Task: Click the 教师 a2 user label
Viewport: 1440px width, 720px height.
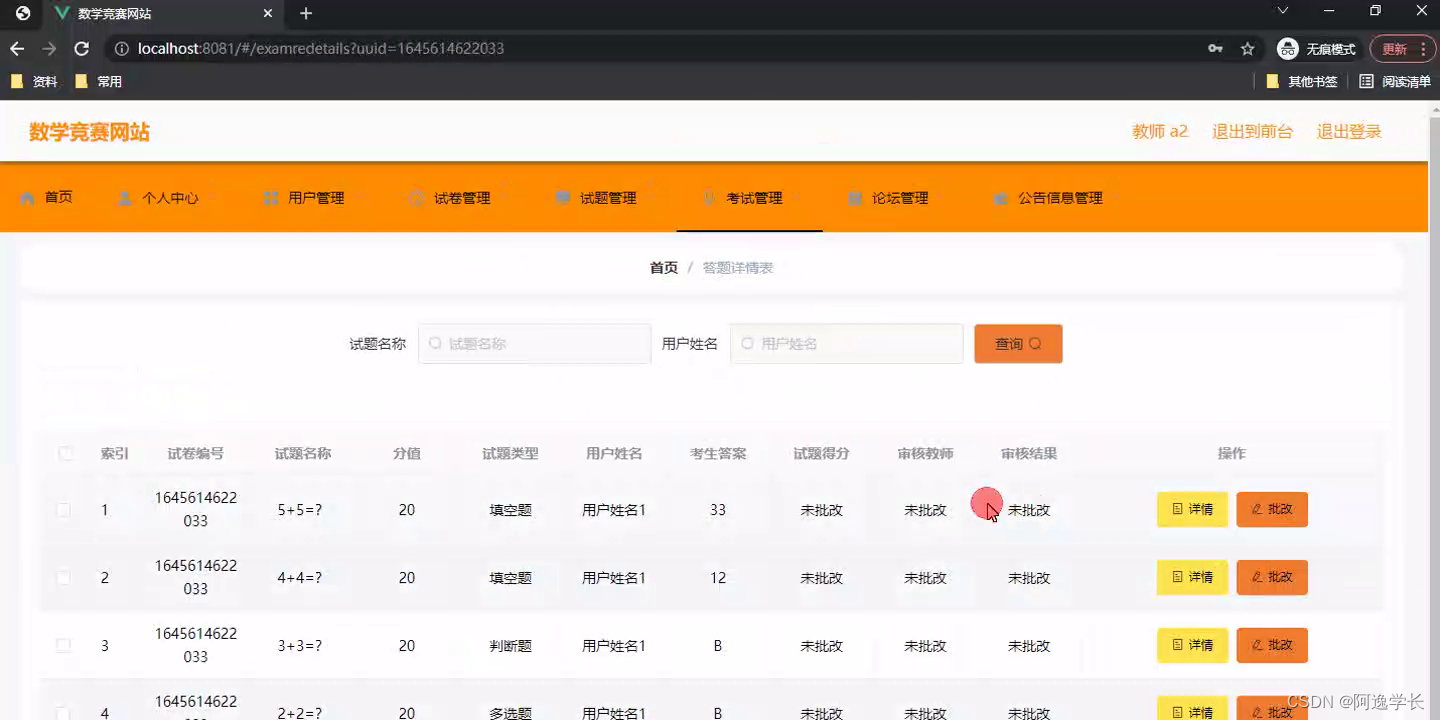Action: tap(1160, 132)
